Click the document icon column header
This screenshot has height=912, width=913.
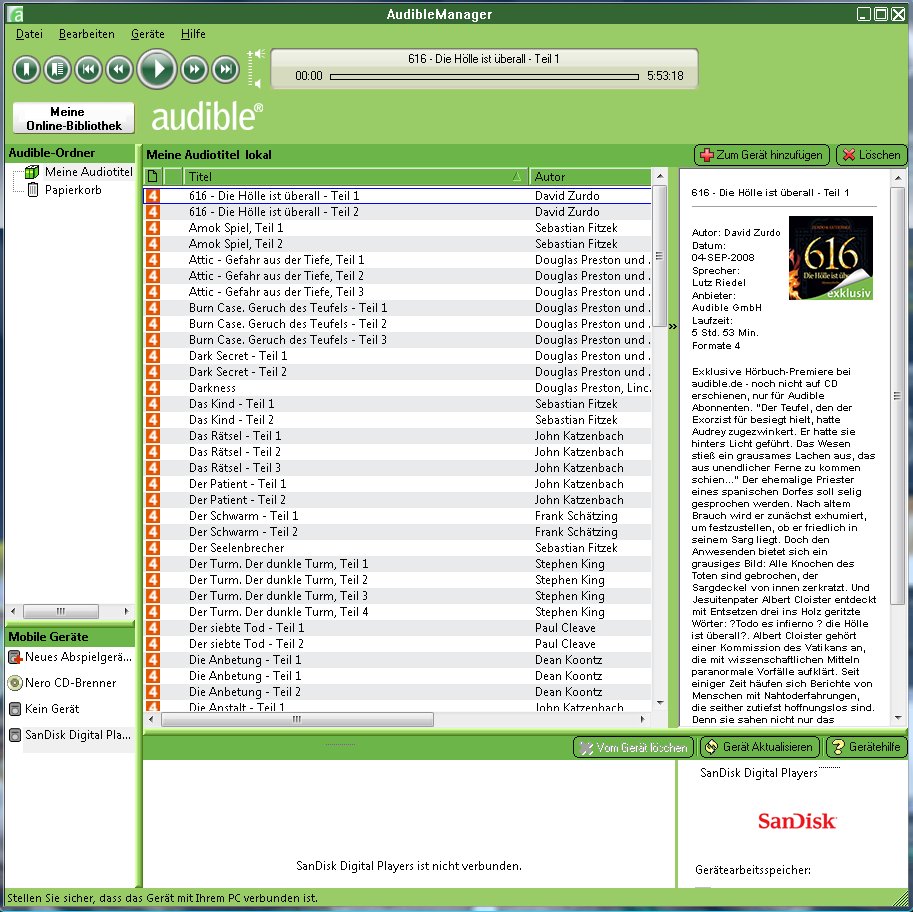pos(153,176)
